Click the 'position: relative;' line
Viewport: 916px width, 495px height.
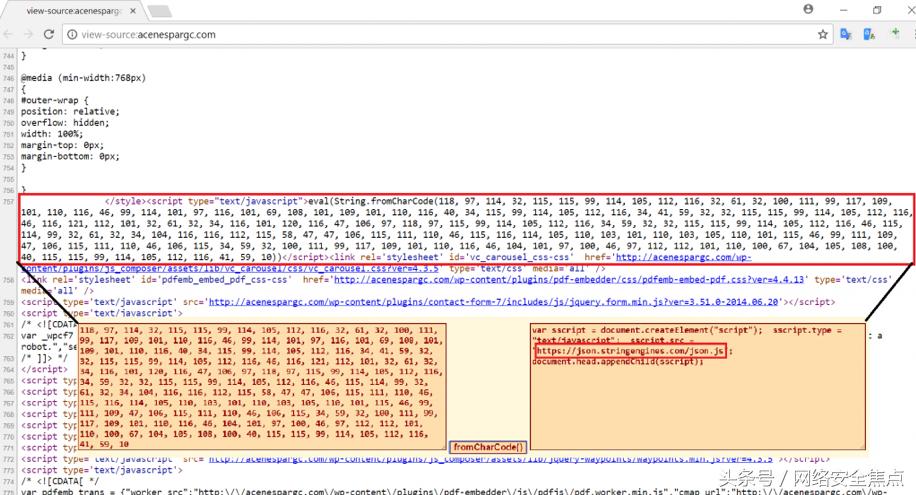70,111
